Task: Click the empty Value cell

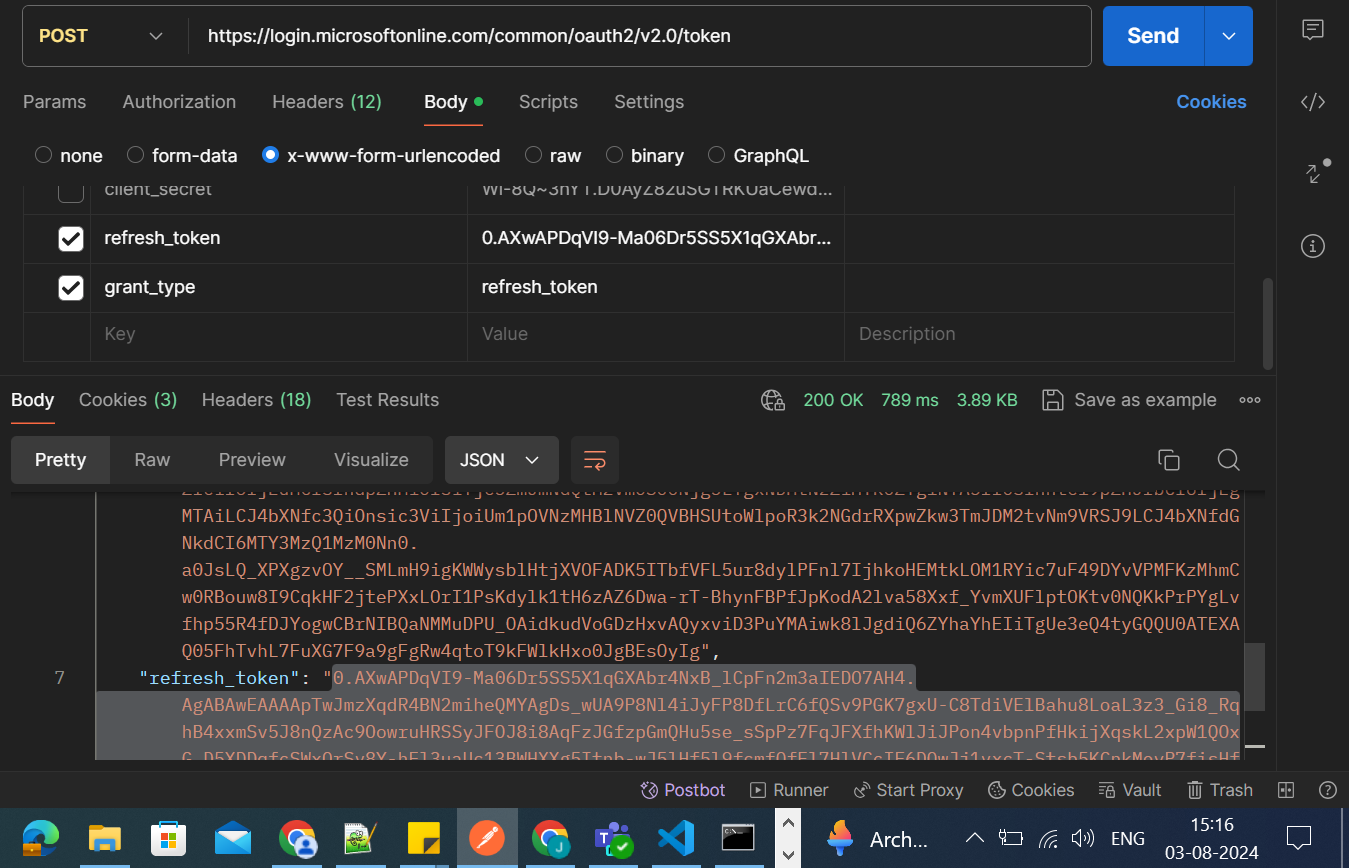Action: pos(656,335)
